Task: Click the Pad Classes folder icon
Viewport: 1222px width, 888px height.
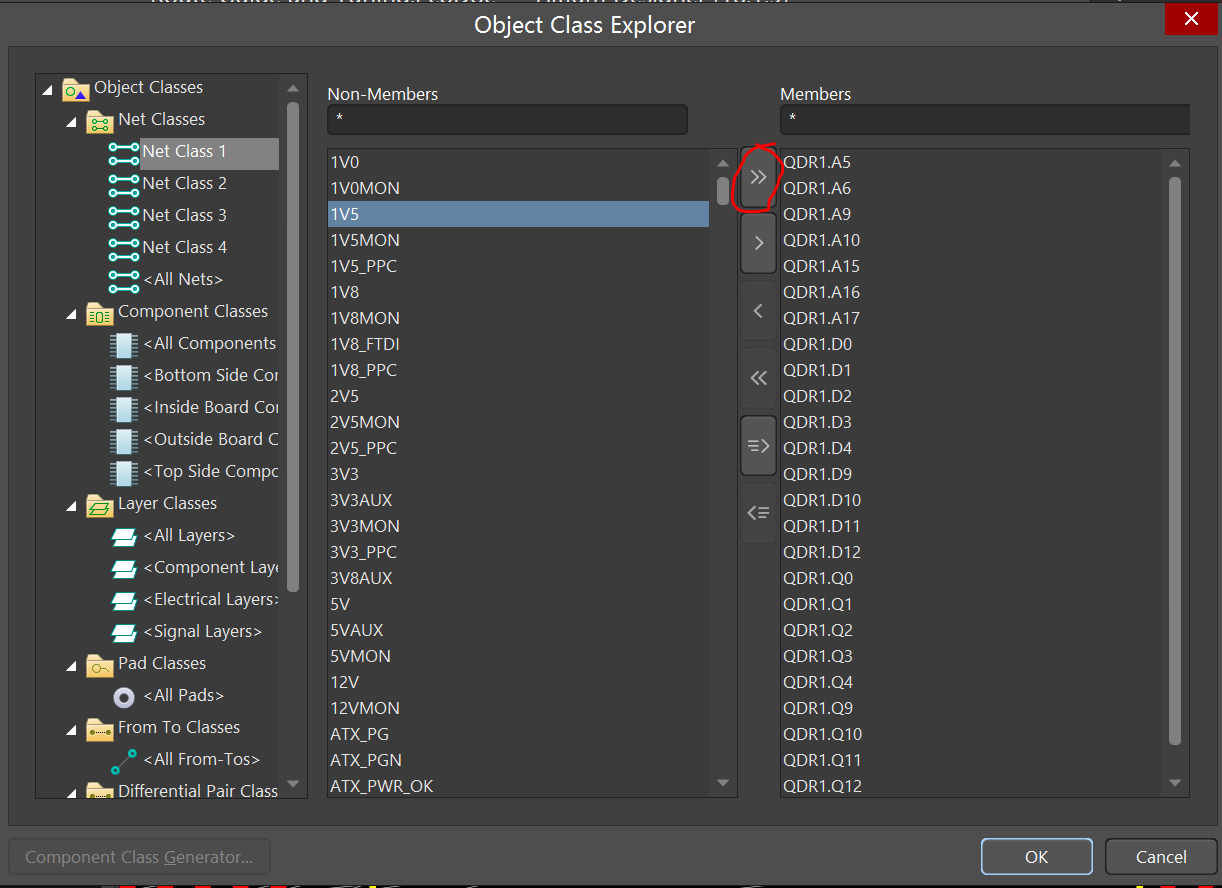Action: click(x=100, y=665)
